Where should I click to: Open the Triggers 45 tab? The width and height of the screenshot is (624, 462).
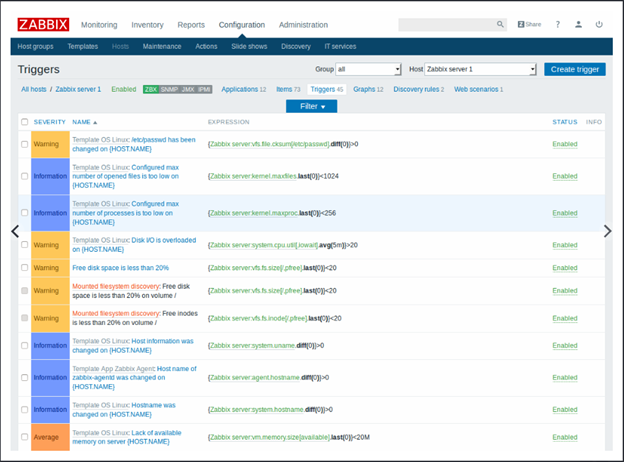(x=327, y=90)
